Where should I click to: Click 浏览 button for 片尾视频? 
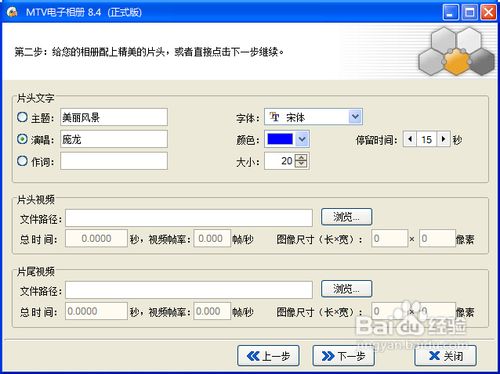click(x=346, y=289)
